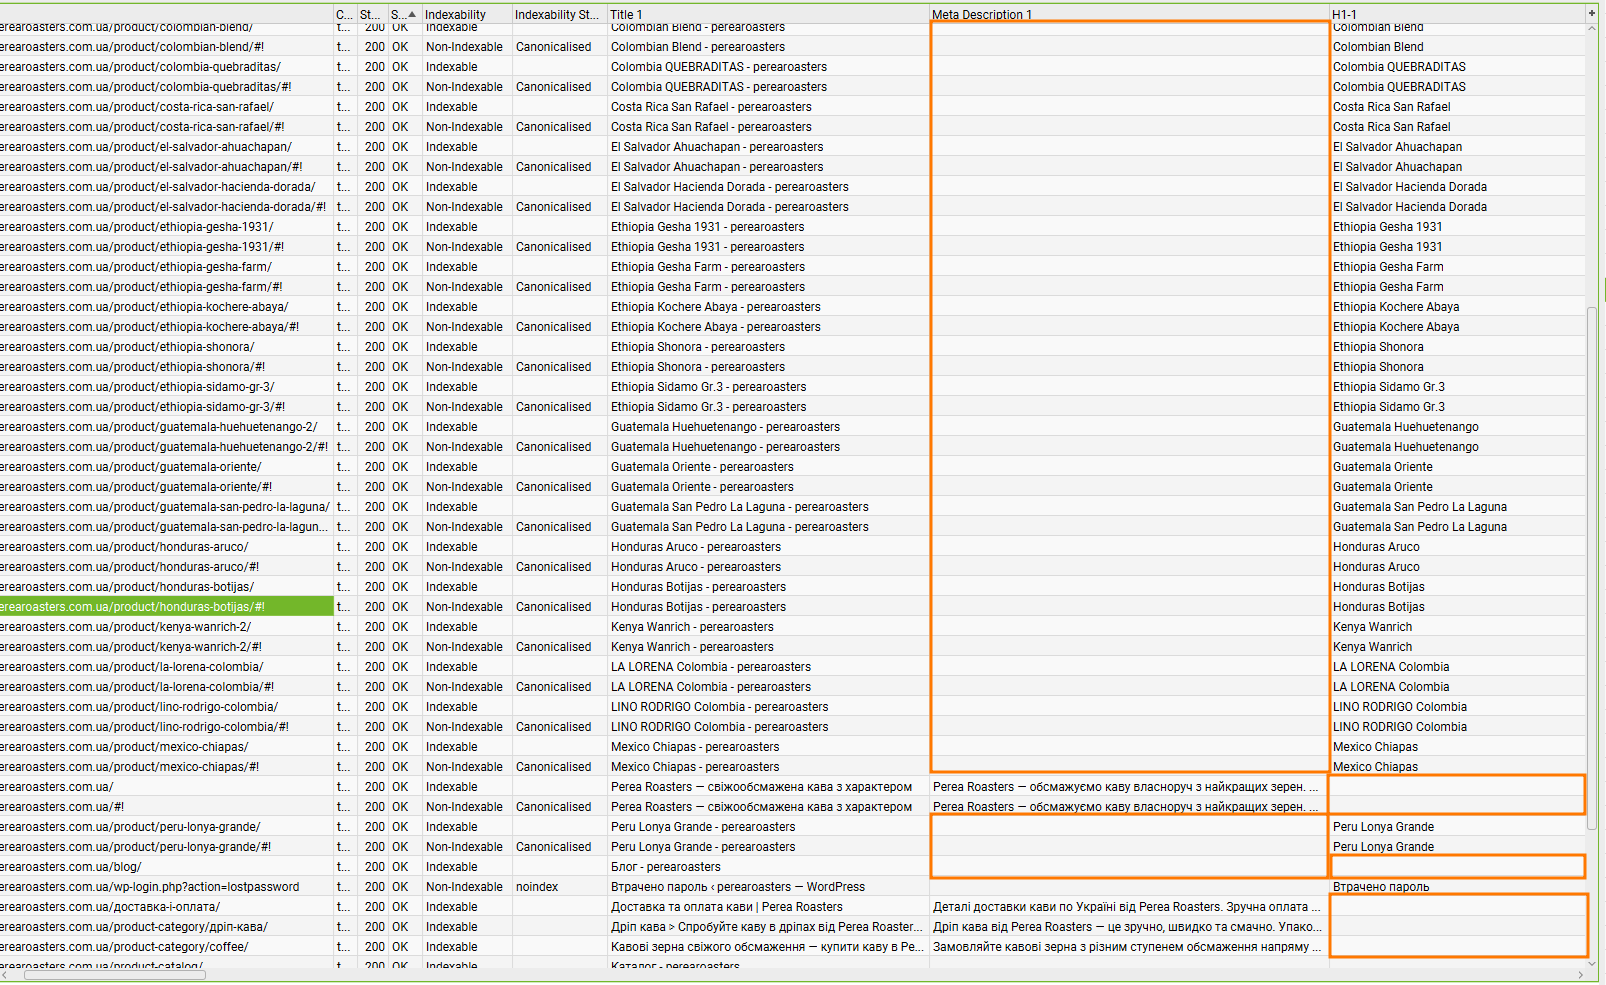
Task: Select the kenya-wanrich-2/ URL without hash
Action: 126,627
